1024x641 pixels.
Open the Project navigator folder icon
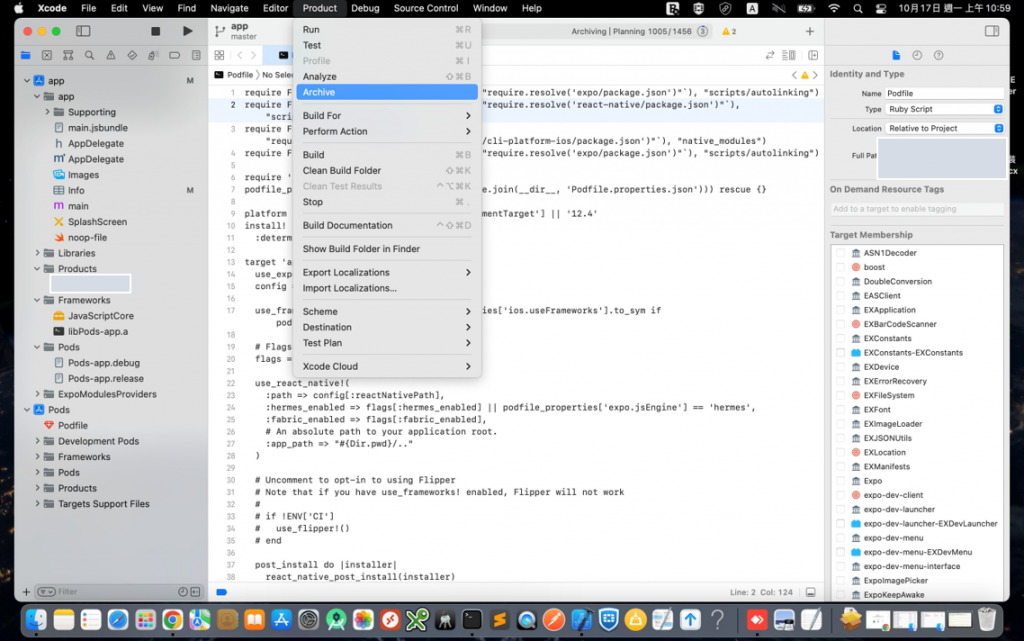tap(25, 55)
